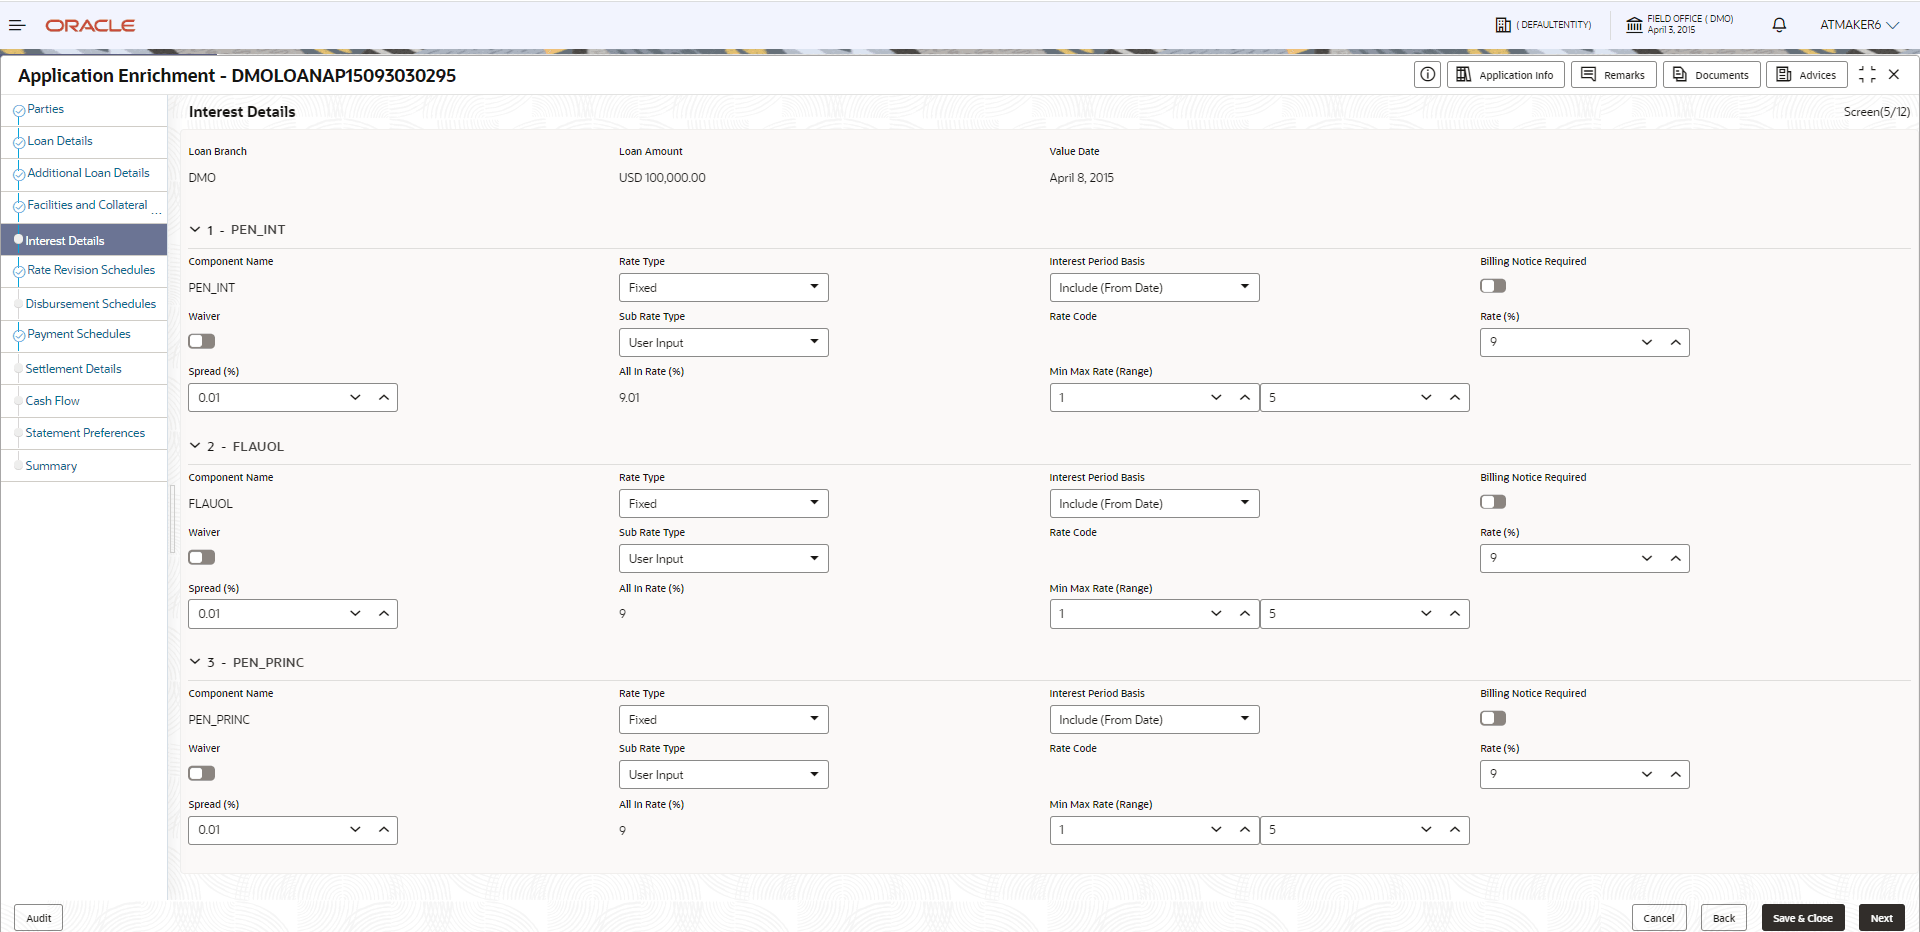Decrease PEN_PRINC Rate (%) value

coord(1647,774)
